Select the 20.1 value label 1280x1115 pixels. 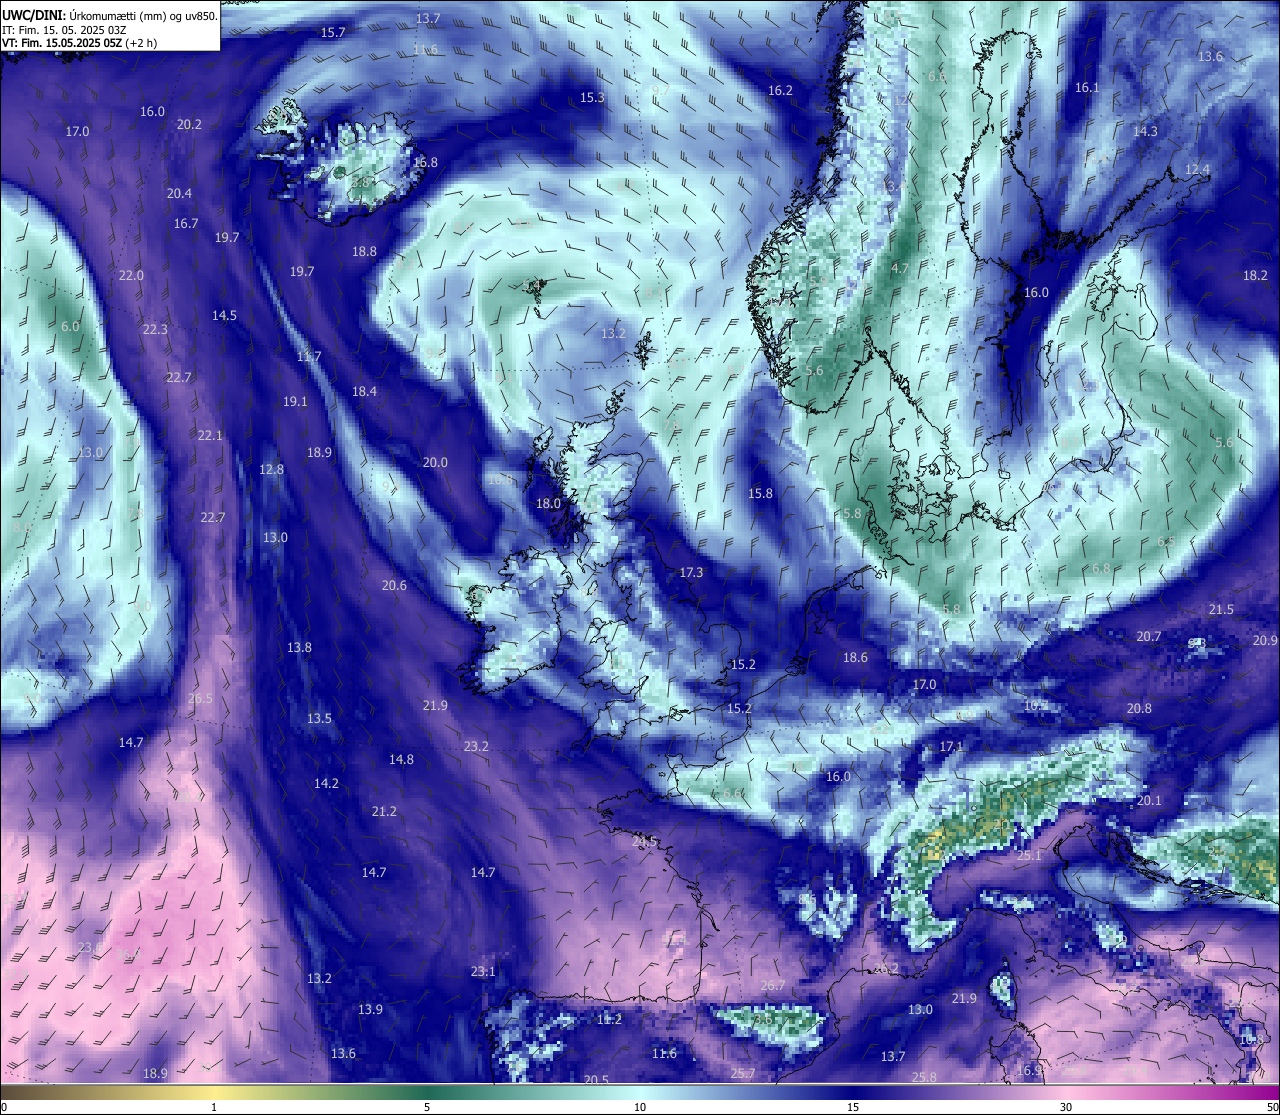click(x=1149, y=801)
